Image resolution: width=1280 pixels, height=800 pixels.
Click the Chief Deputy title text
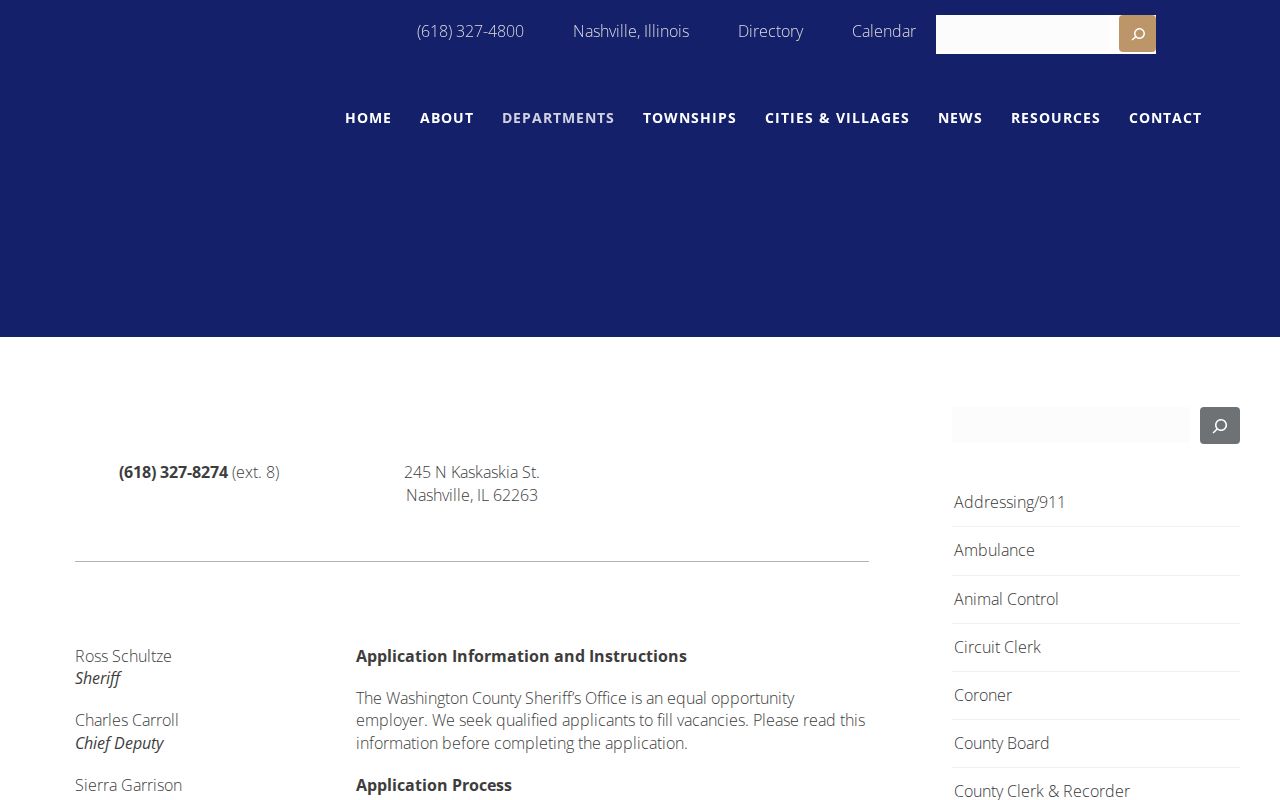119,743
